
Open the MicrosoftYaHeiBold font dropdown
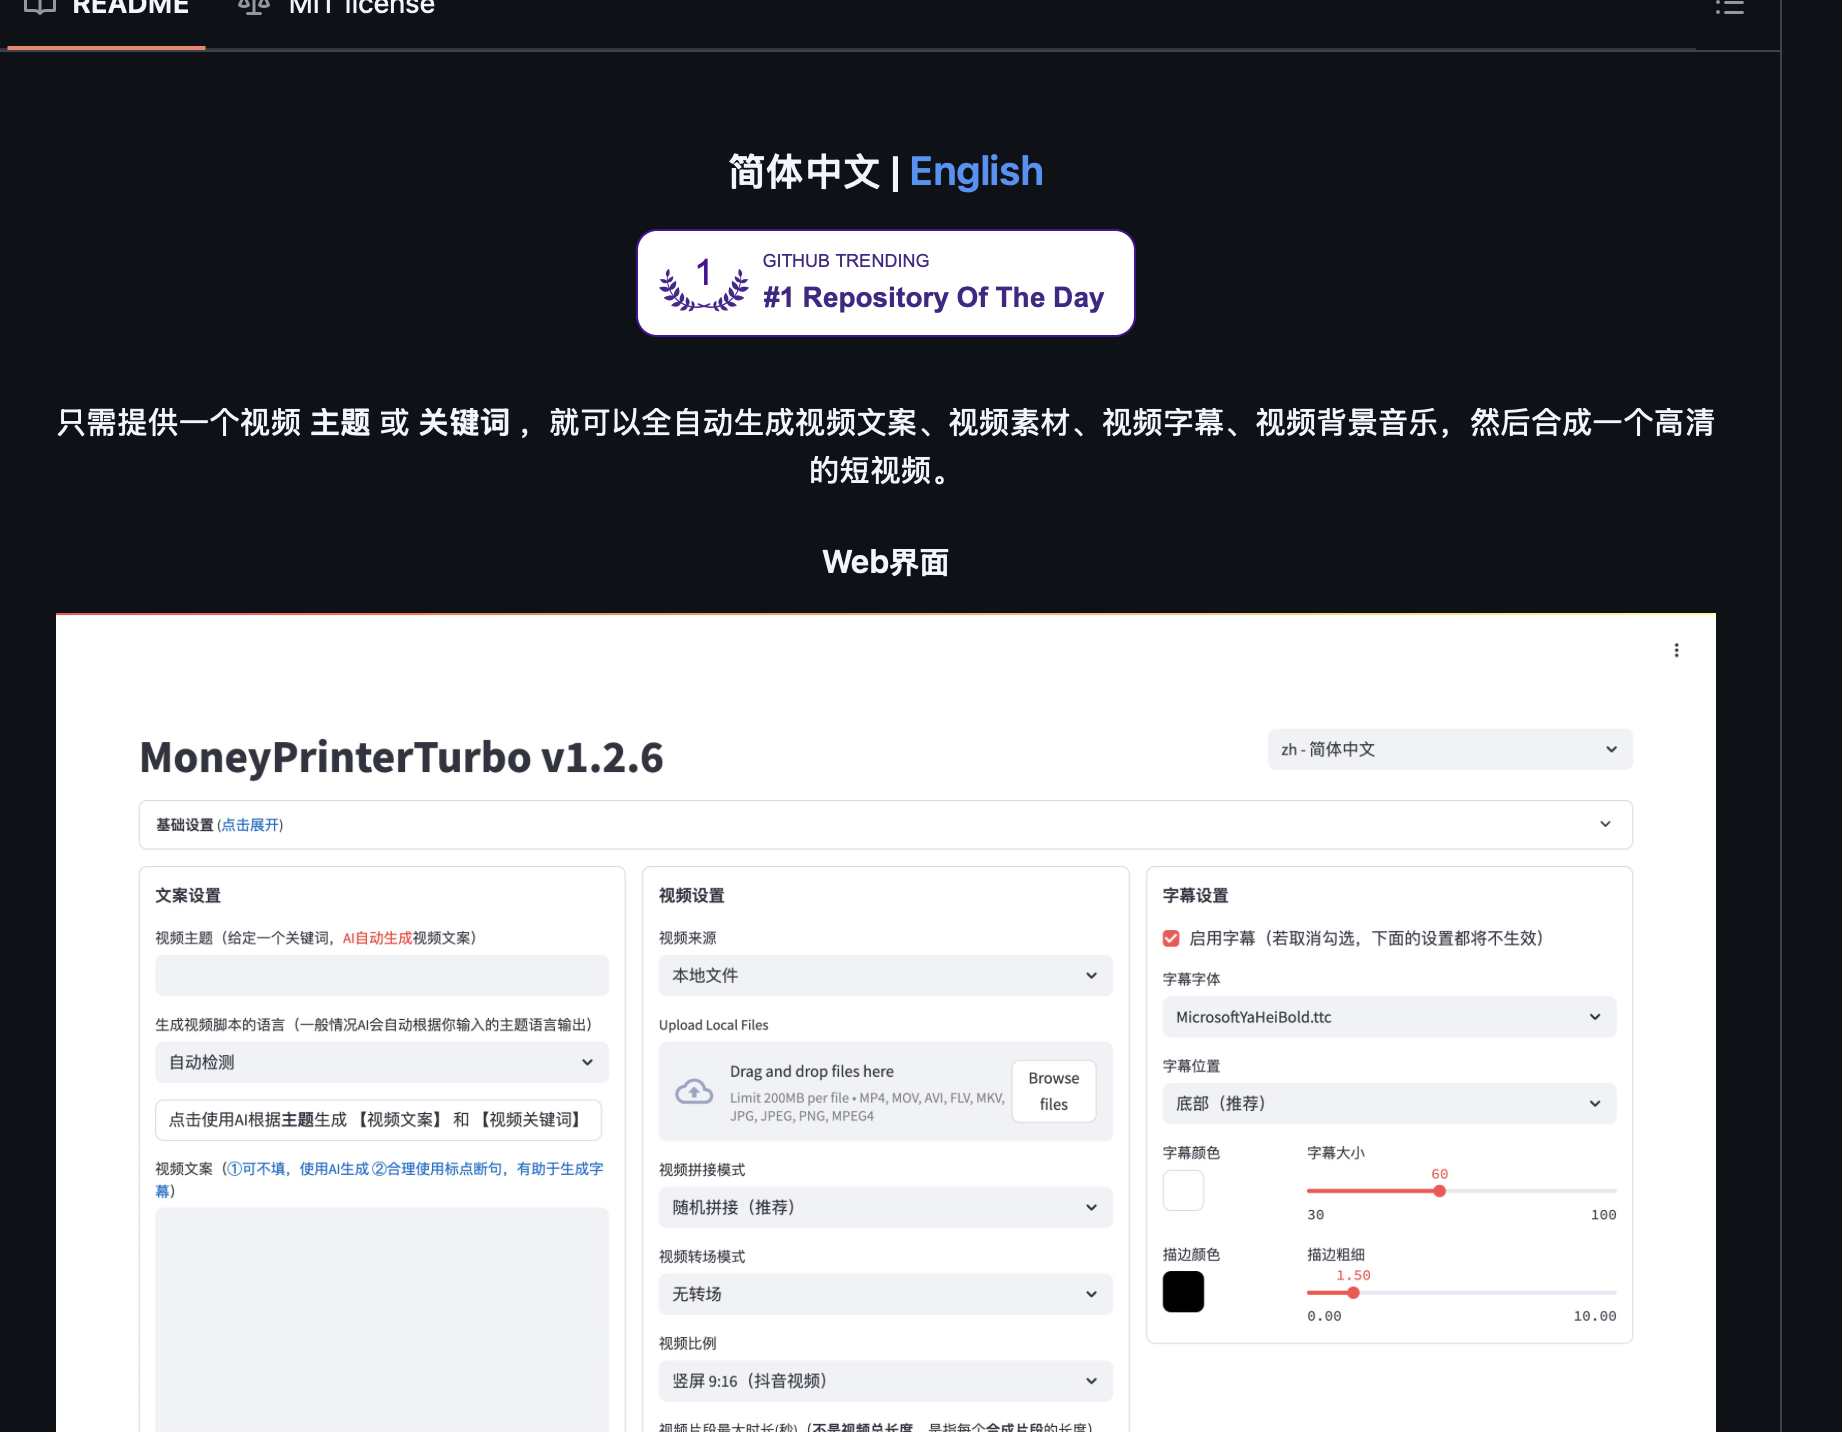[x=1388, y=1016]
